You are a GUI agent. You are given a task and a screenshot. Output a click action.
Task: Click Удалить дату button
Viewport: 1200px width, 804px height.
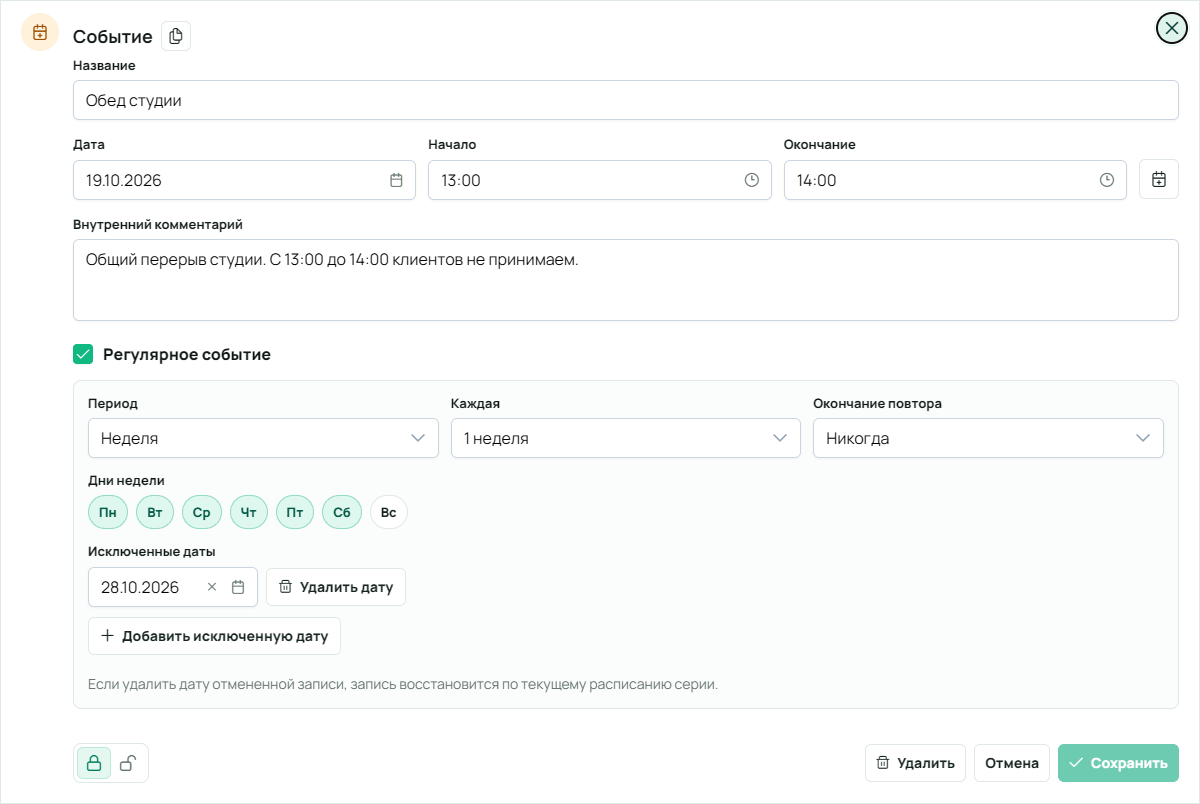(x=336, y=587)
